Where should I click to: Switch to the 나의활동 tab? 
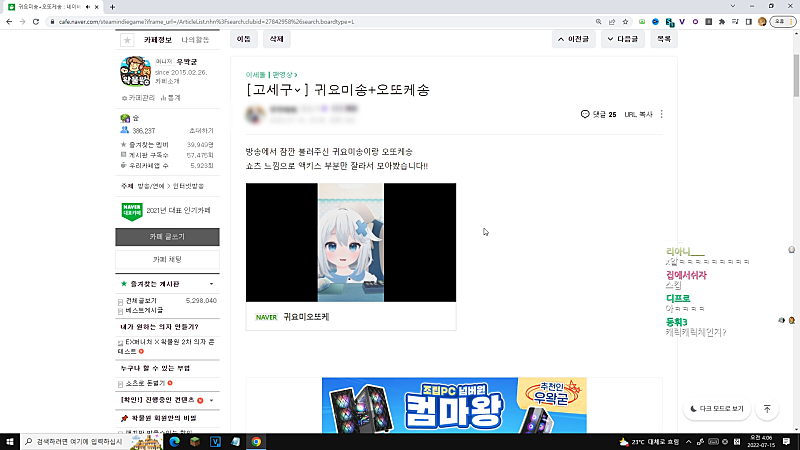(195, 40)
